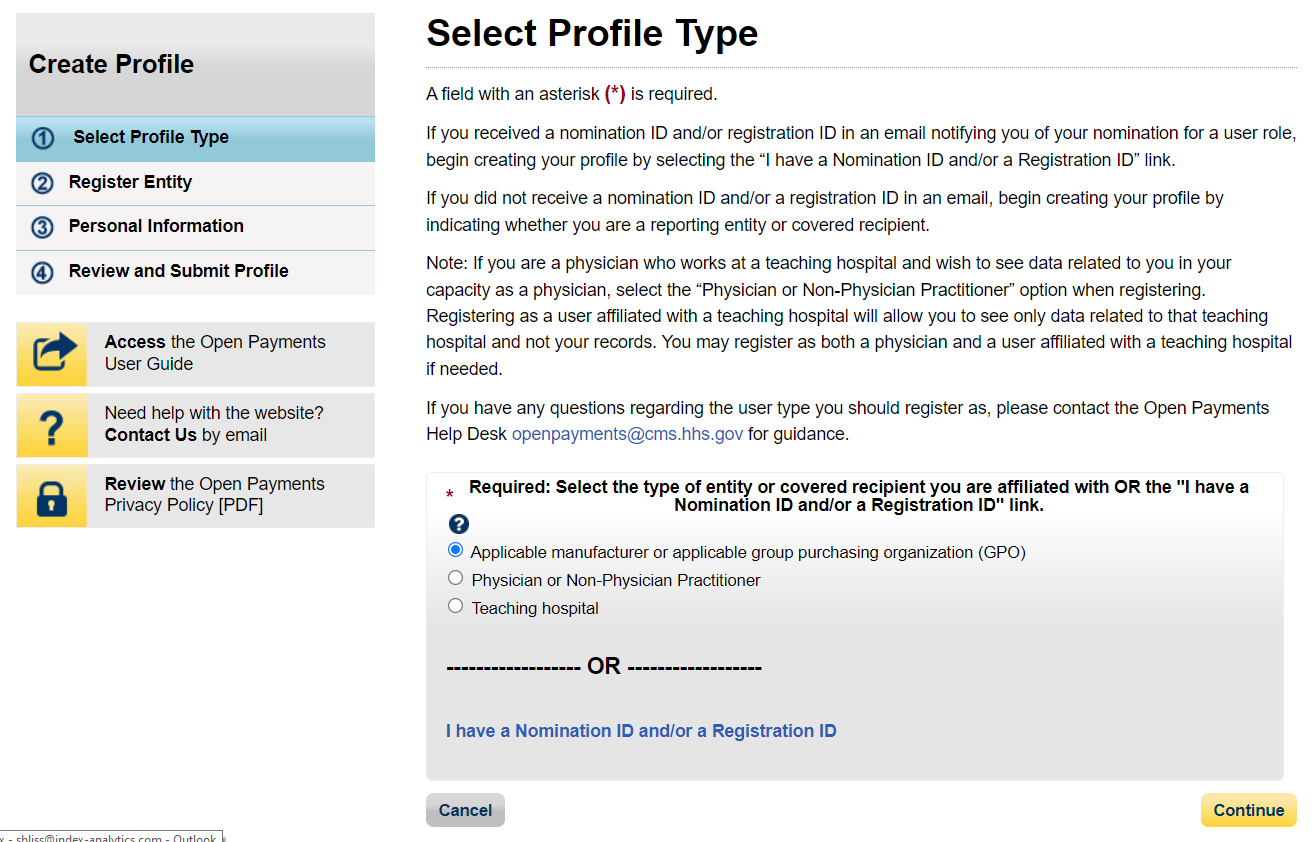Viewport: 1312px width, 842px height.
Task: Click the step 1 circle icon
Action: [42, 138]
